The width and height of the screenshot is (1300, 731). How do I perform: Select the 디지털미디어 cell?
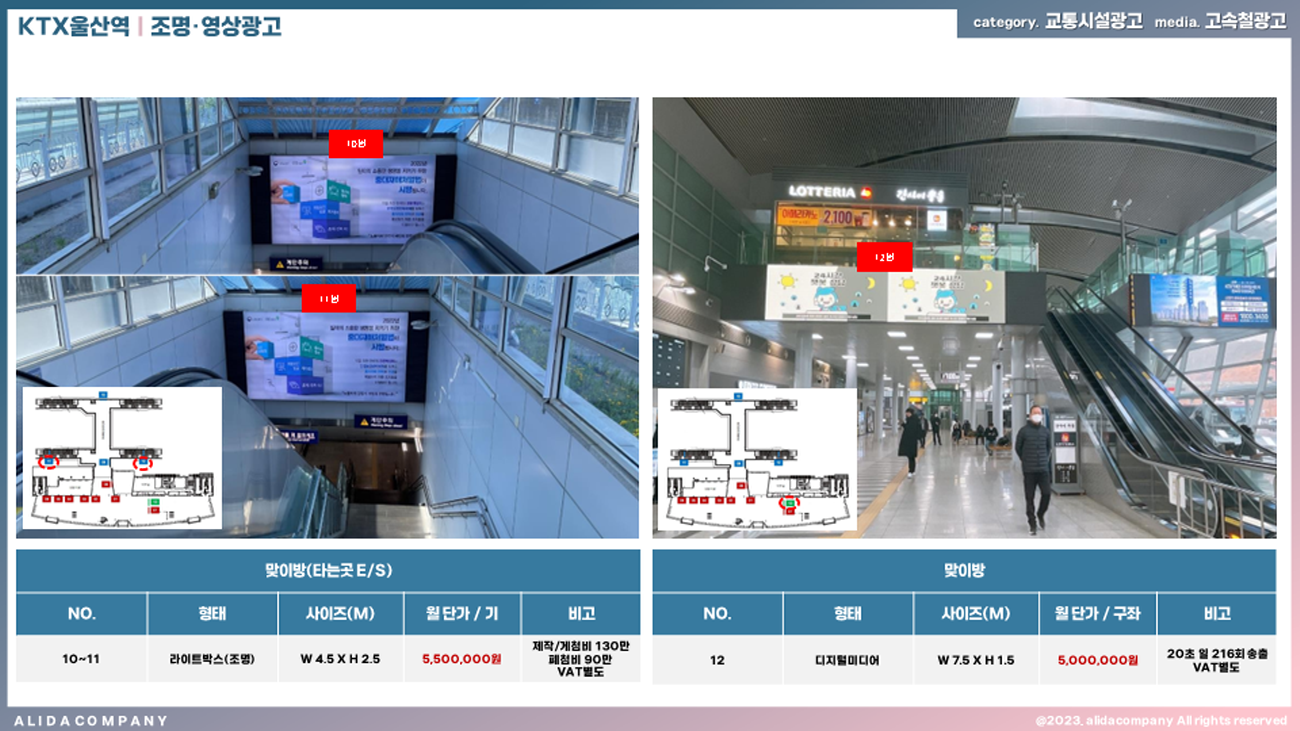click(848, 660)
